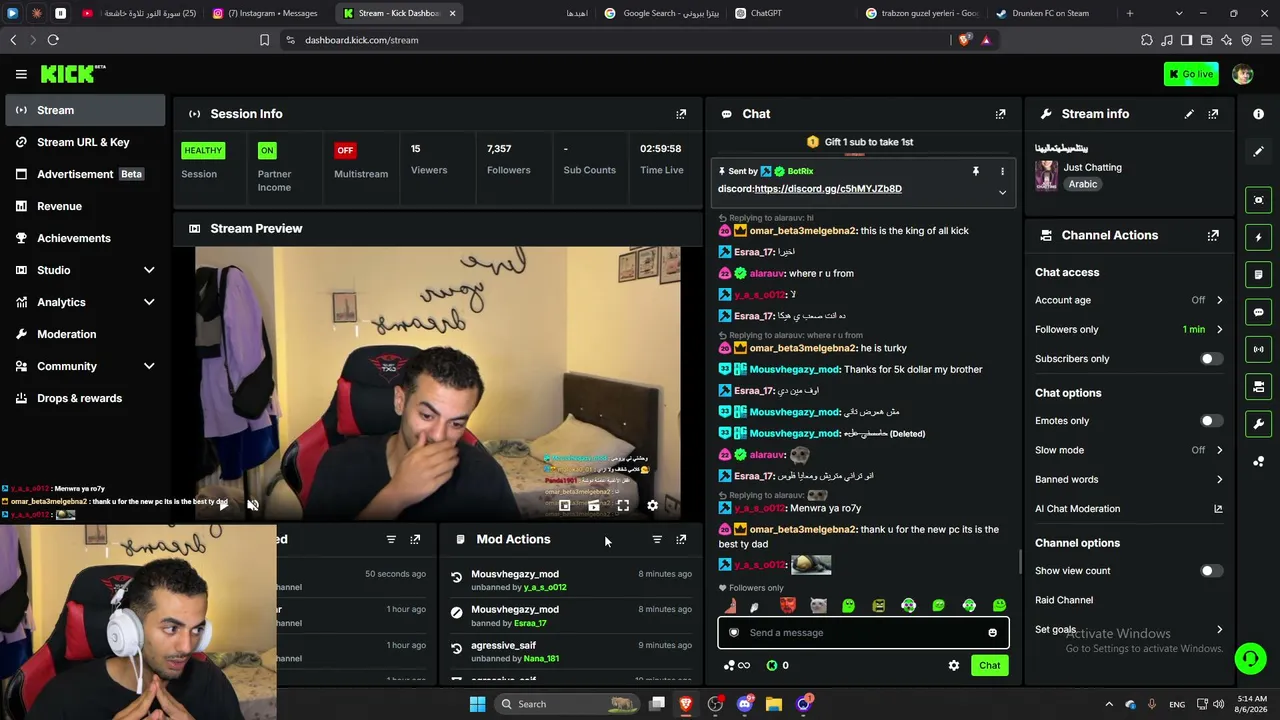
Task: Open the Advertisement Beta page
Action: point(85,174)
